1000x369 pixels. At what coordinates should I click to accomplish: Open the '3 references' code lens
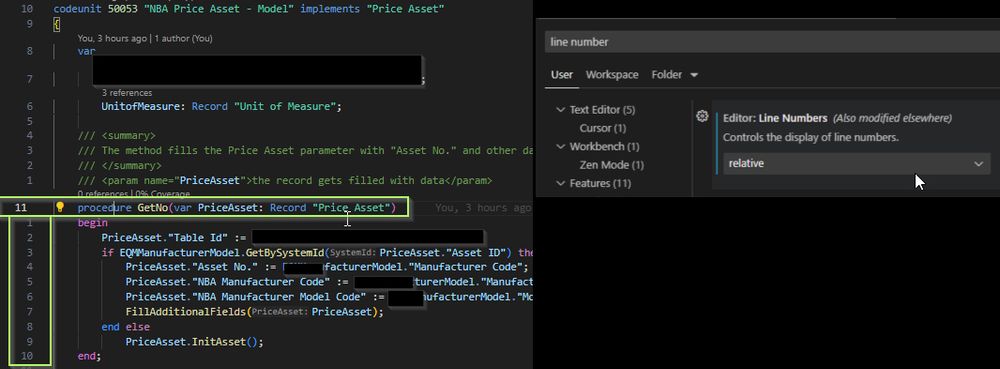127,92
